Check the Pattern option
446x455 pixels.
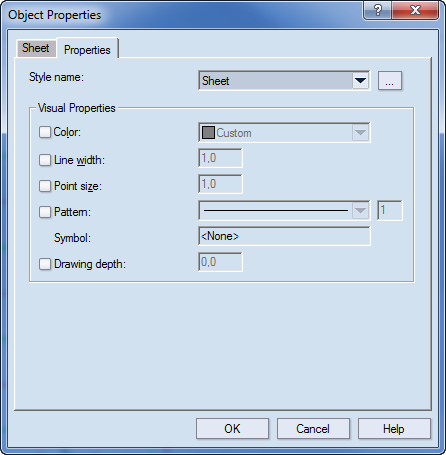[x=45, y=212]
